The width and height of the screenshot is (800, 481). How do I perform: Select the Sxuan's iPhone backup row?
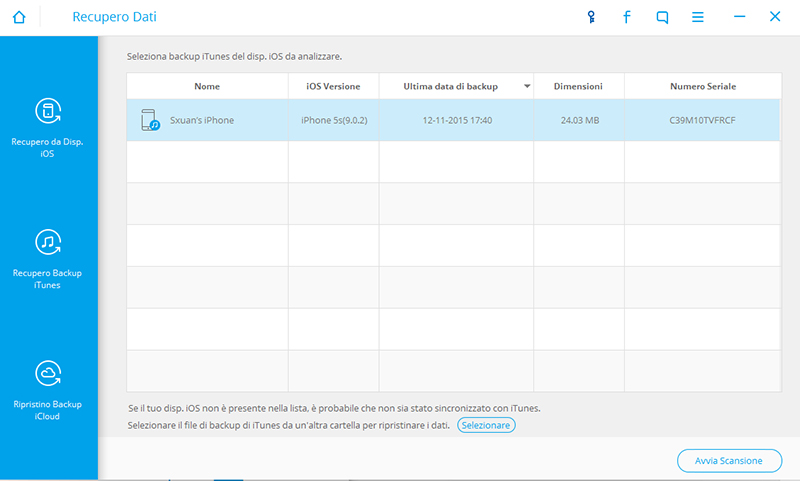pos(452,120)
